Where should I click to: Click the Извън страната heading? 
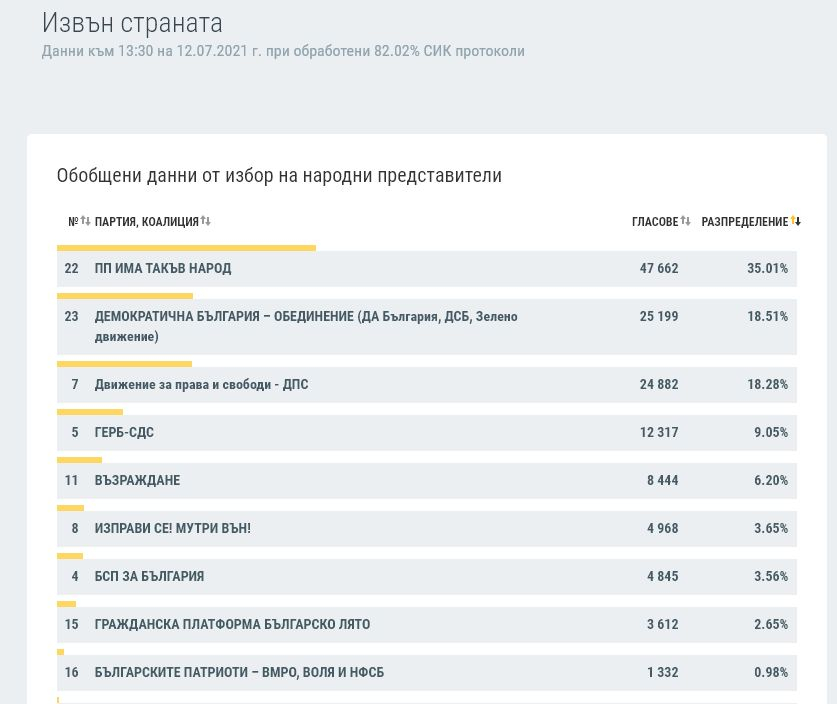132,23
